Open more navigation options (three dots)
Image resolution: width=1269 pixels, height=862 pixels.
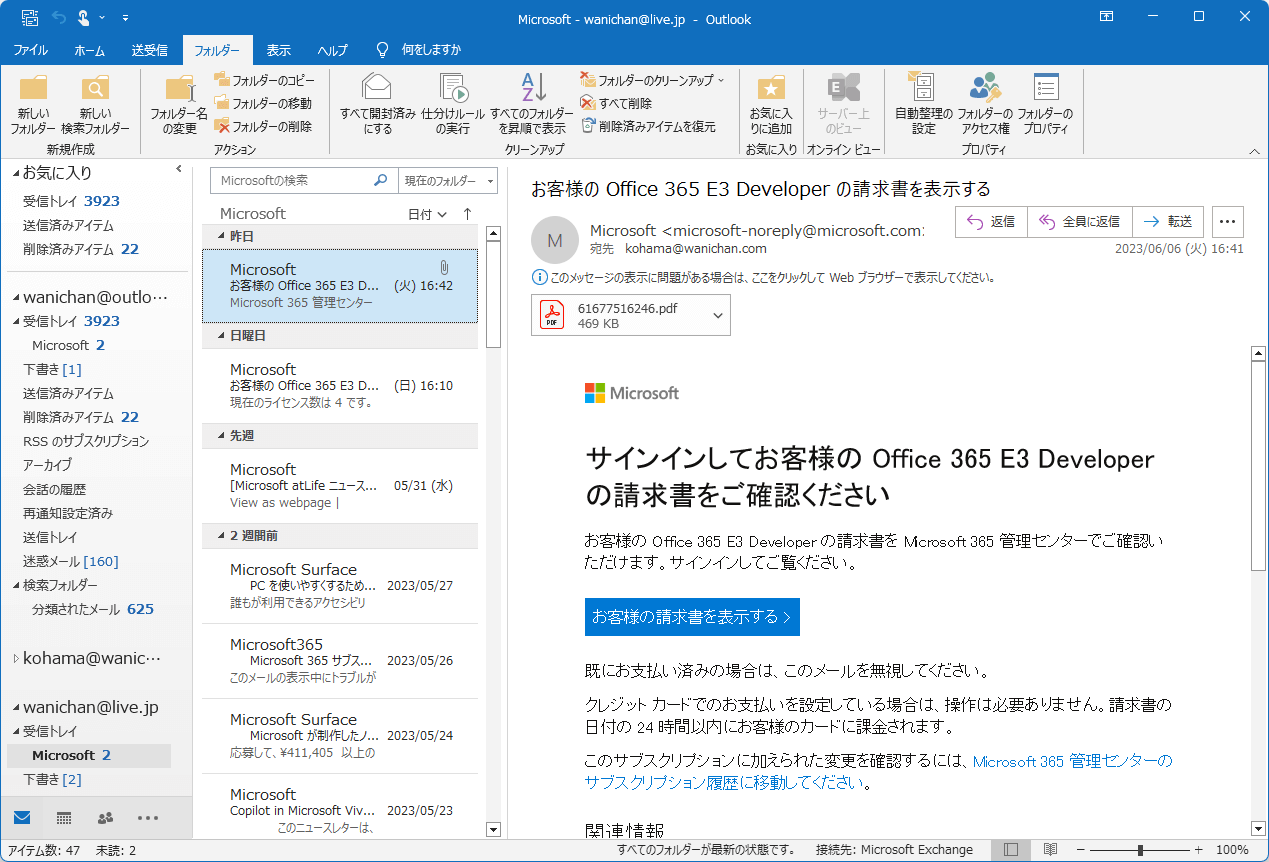[148, 818]
